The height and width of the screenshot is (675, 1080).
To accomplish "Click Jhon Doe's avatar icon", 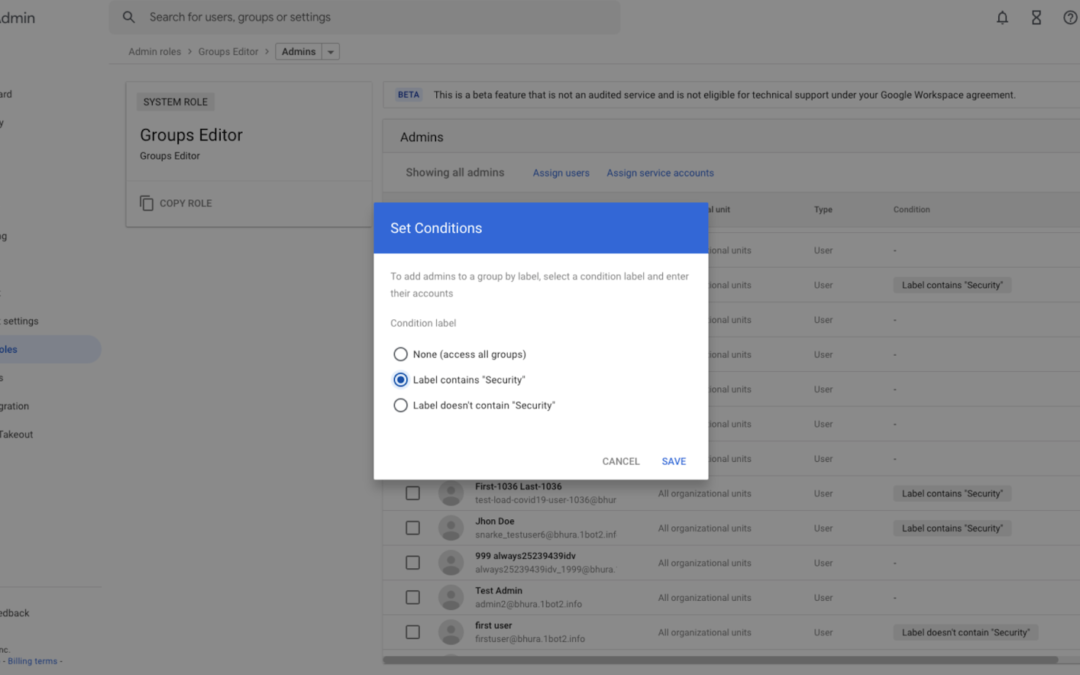I will 451,528.
